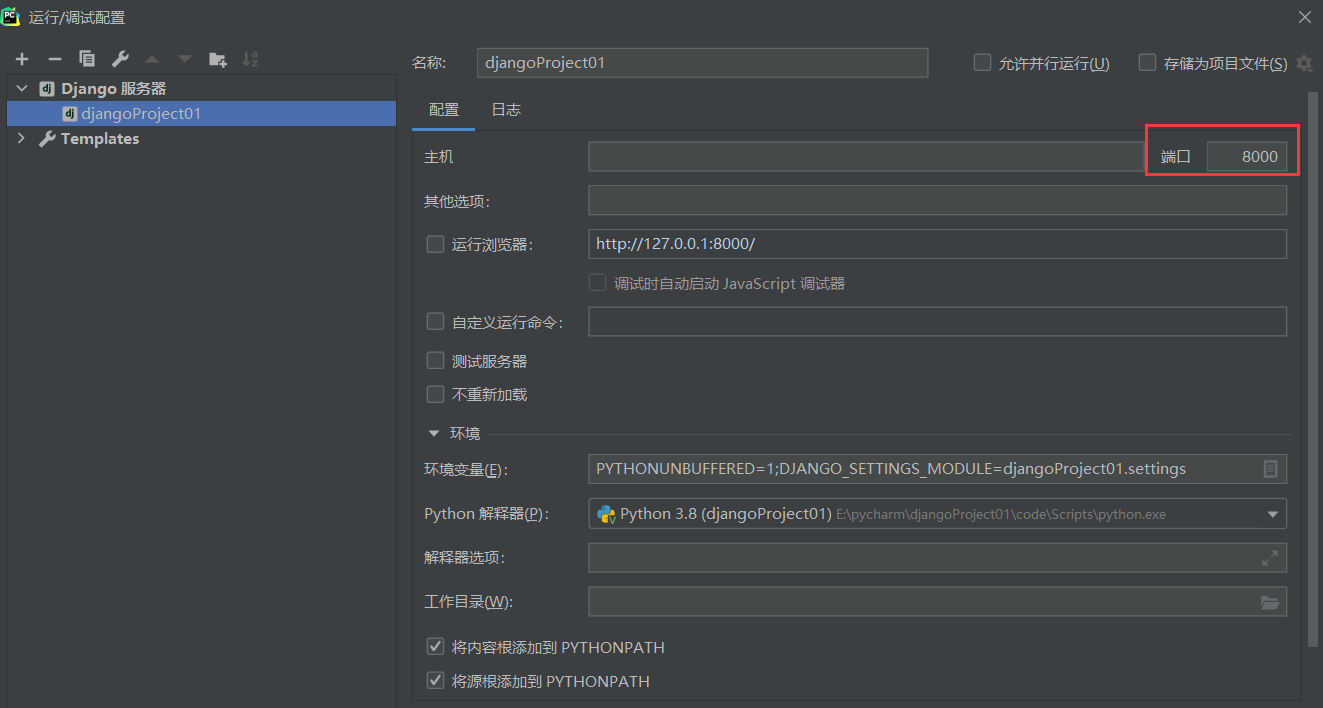Collapse the 环境 section

coord(434,433)
